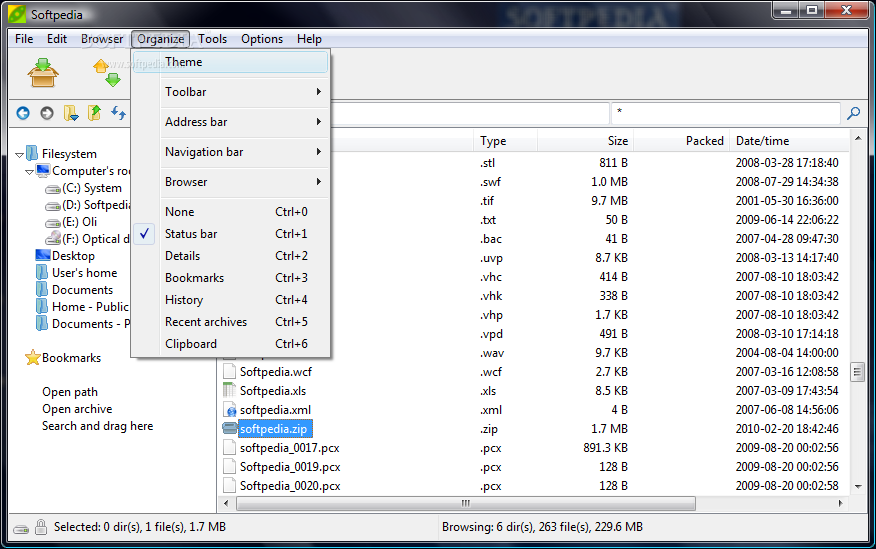This screenshot has width=876, height=549.
Task: Click the padlock icon in status bar
Action: tap(40, 527)
